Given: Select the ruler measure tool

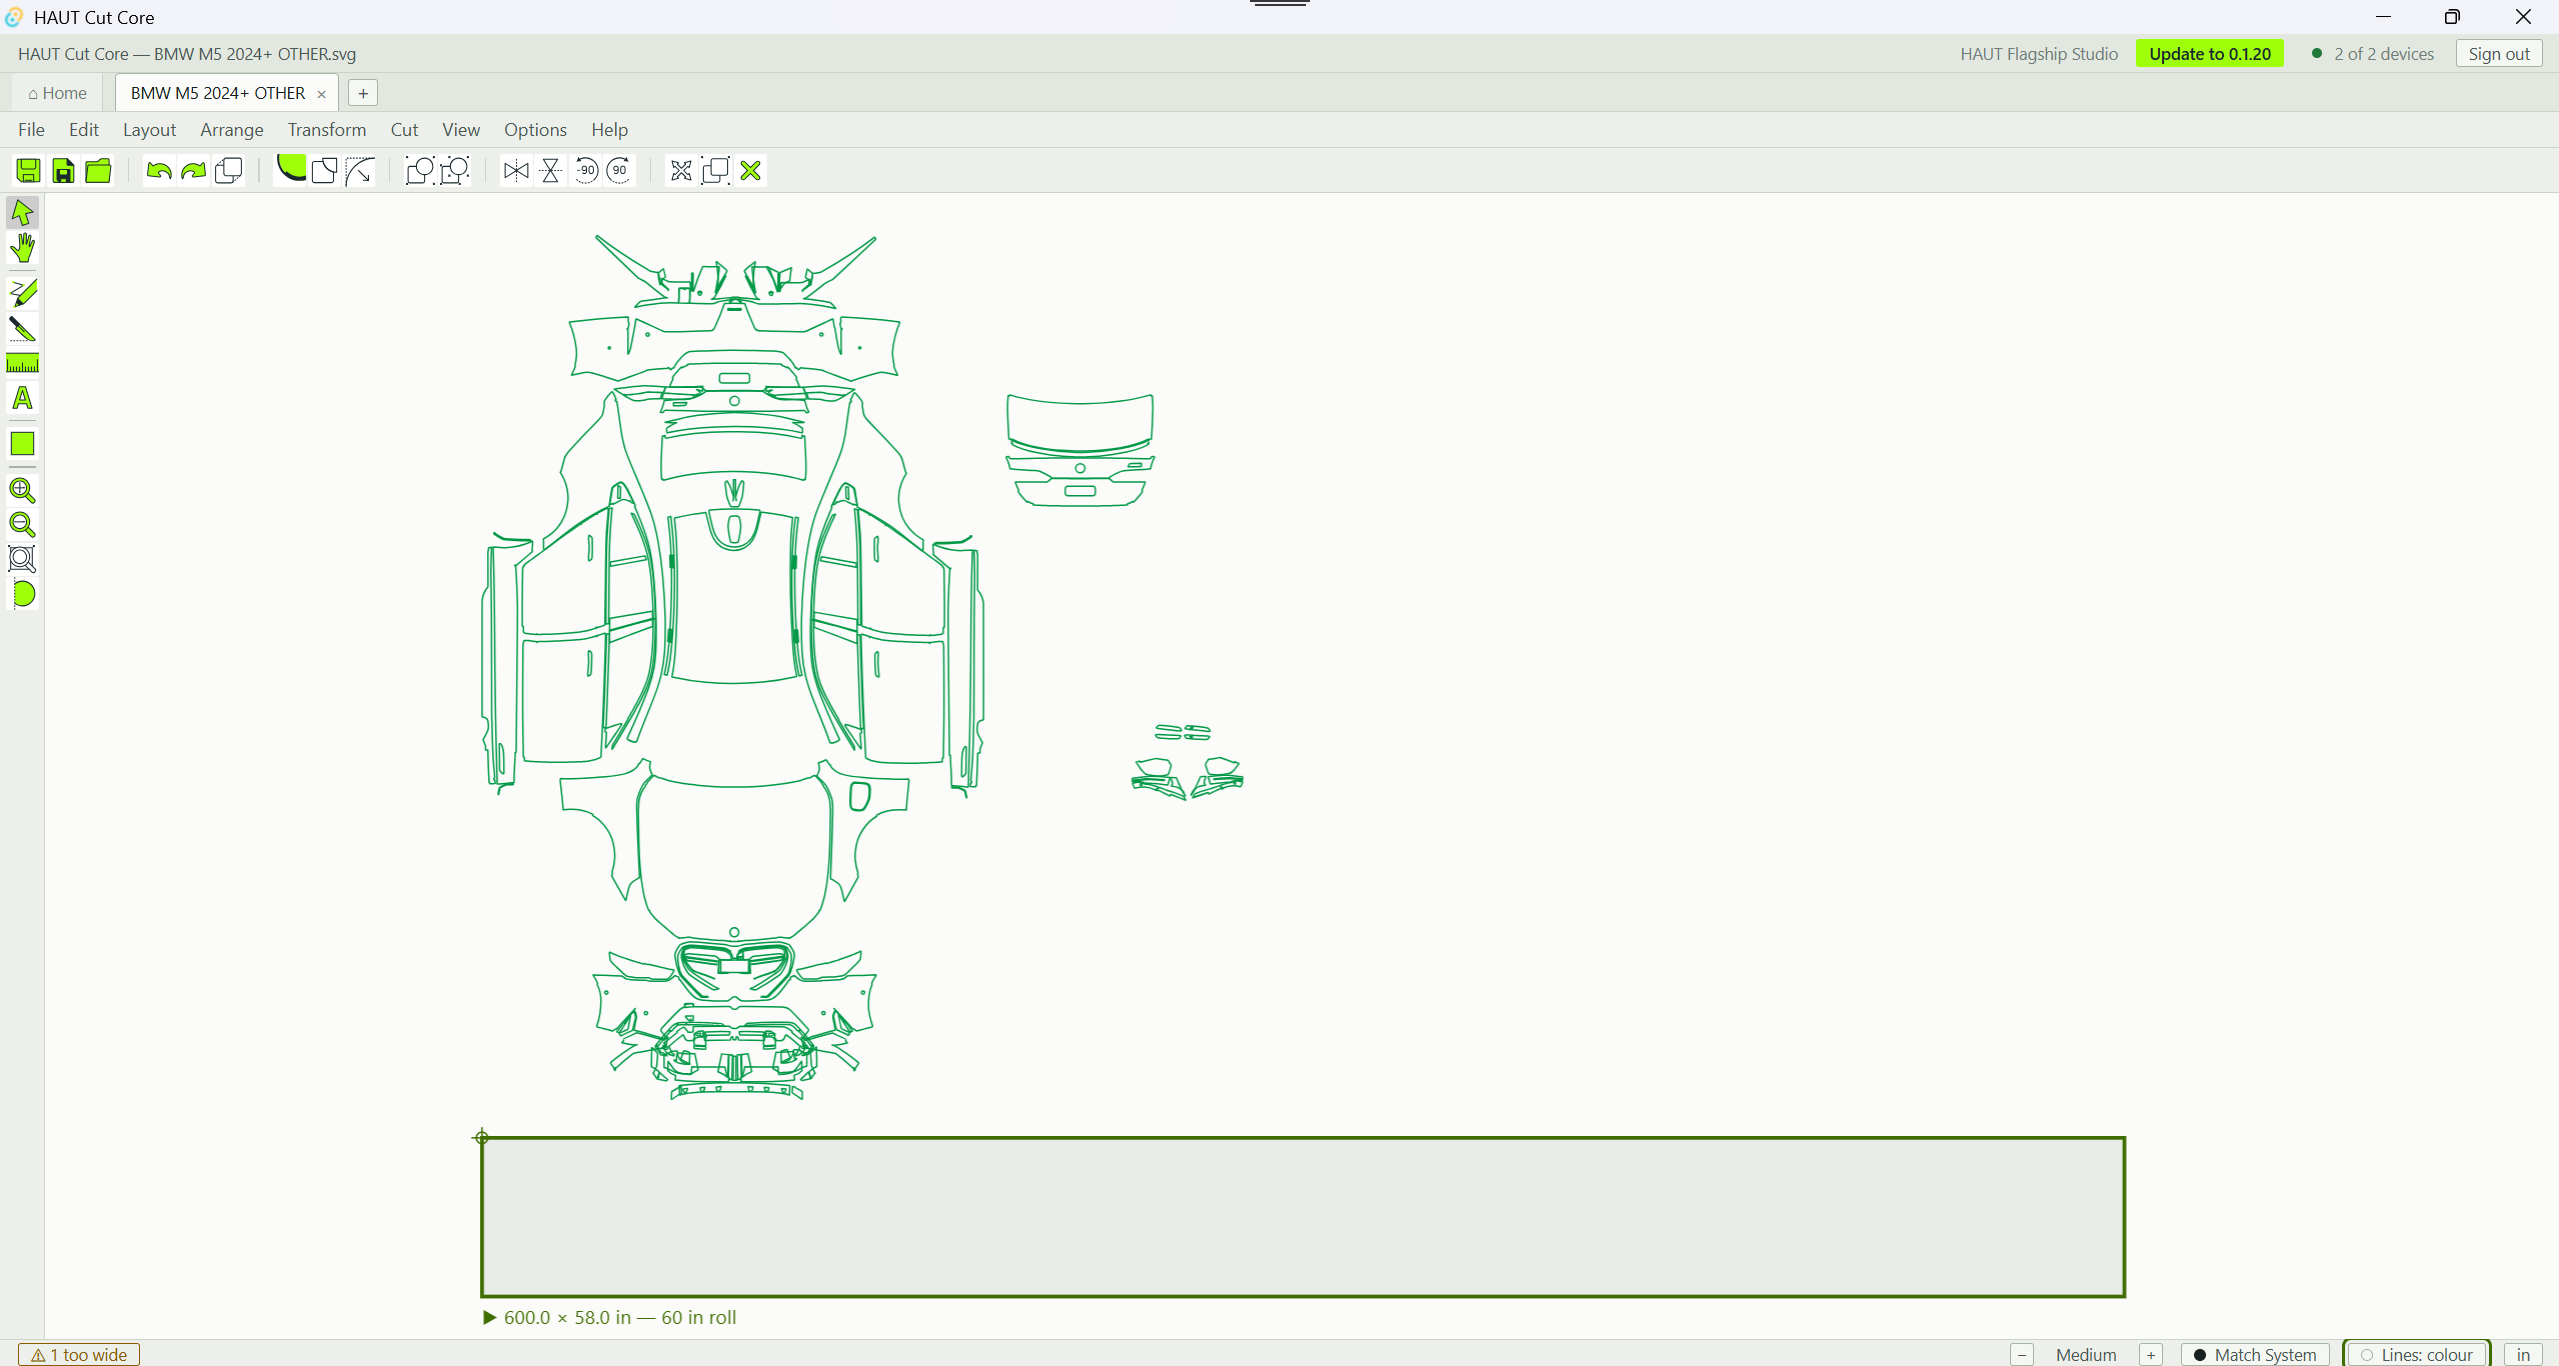Looking at the screenshot, I should click(x=22, y=363).
